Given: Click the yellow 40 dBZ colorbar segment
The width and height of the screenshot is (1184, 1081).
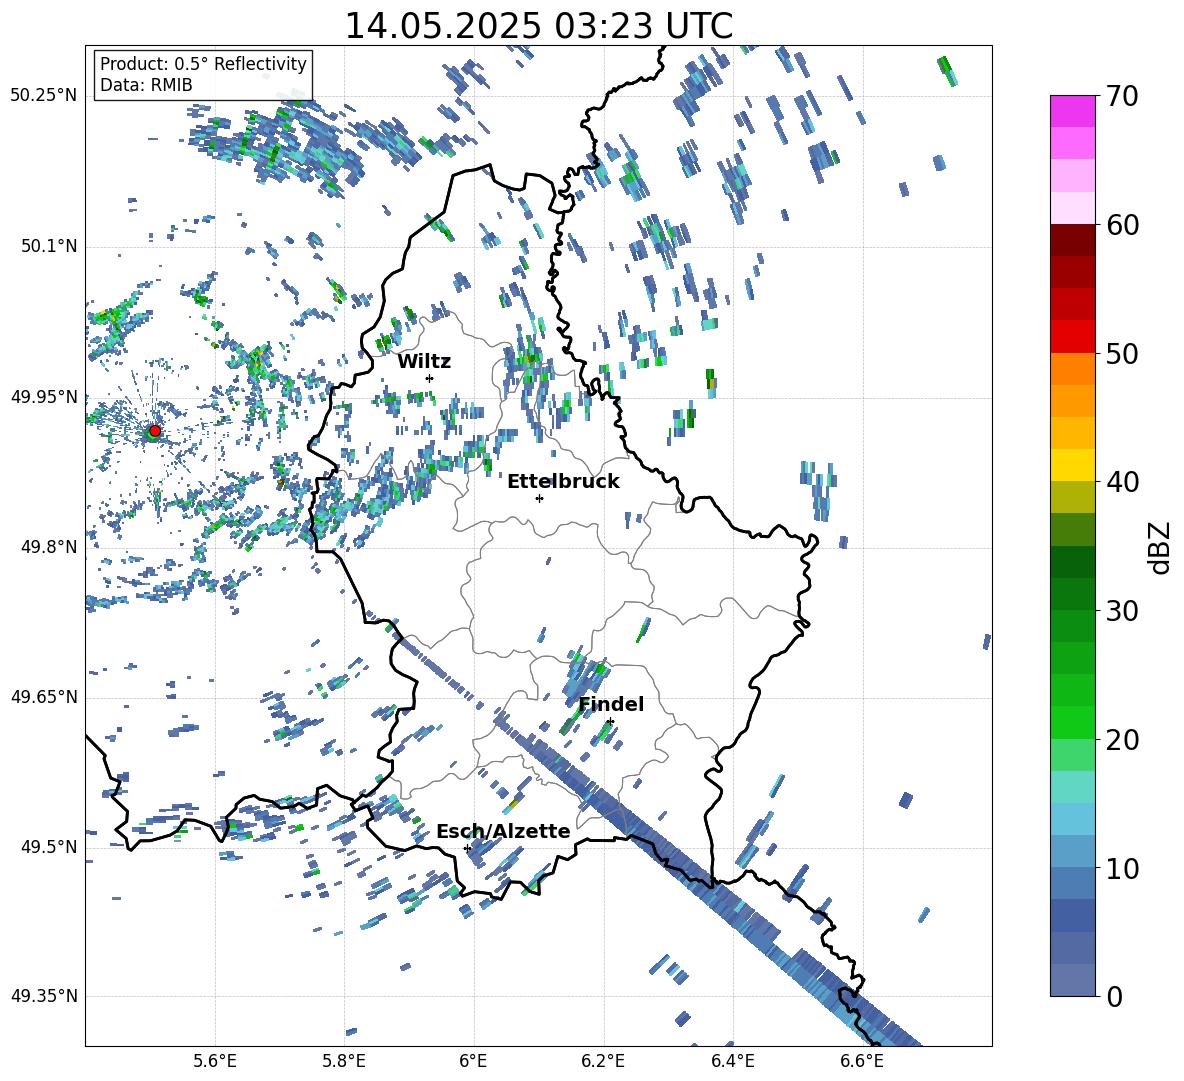Looking at the screenshot, I should pos(1073,465).
